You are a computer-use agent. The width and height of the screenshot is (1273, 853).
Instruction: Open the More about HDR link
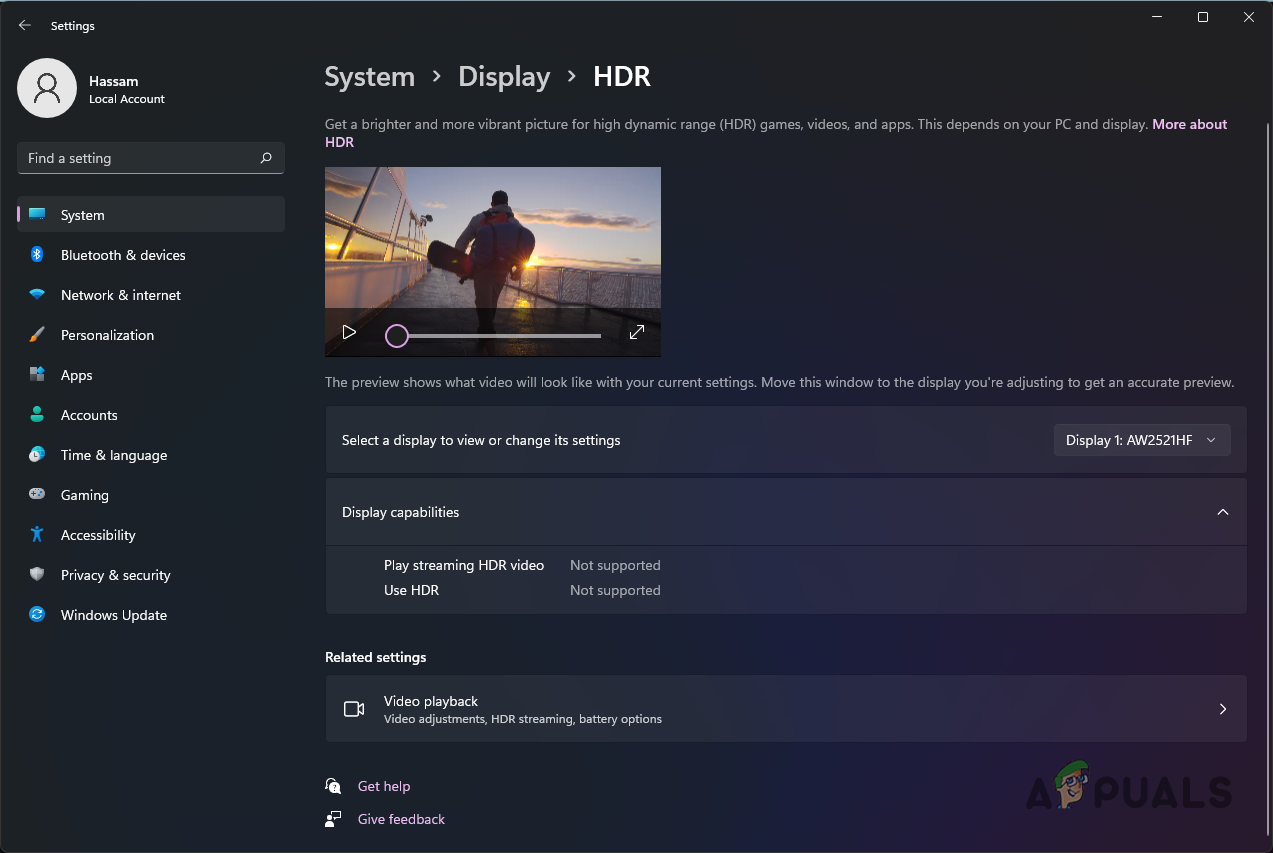pyautogui.click(x=1188, y=125)
